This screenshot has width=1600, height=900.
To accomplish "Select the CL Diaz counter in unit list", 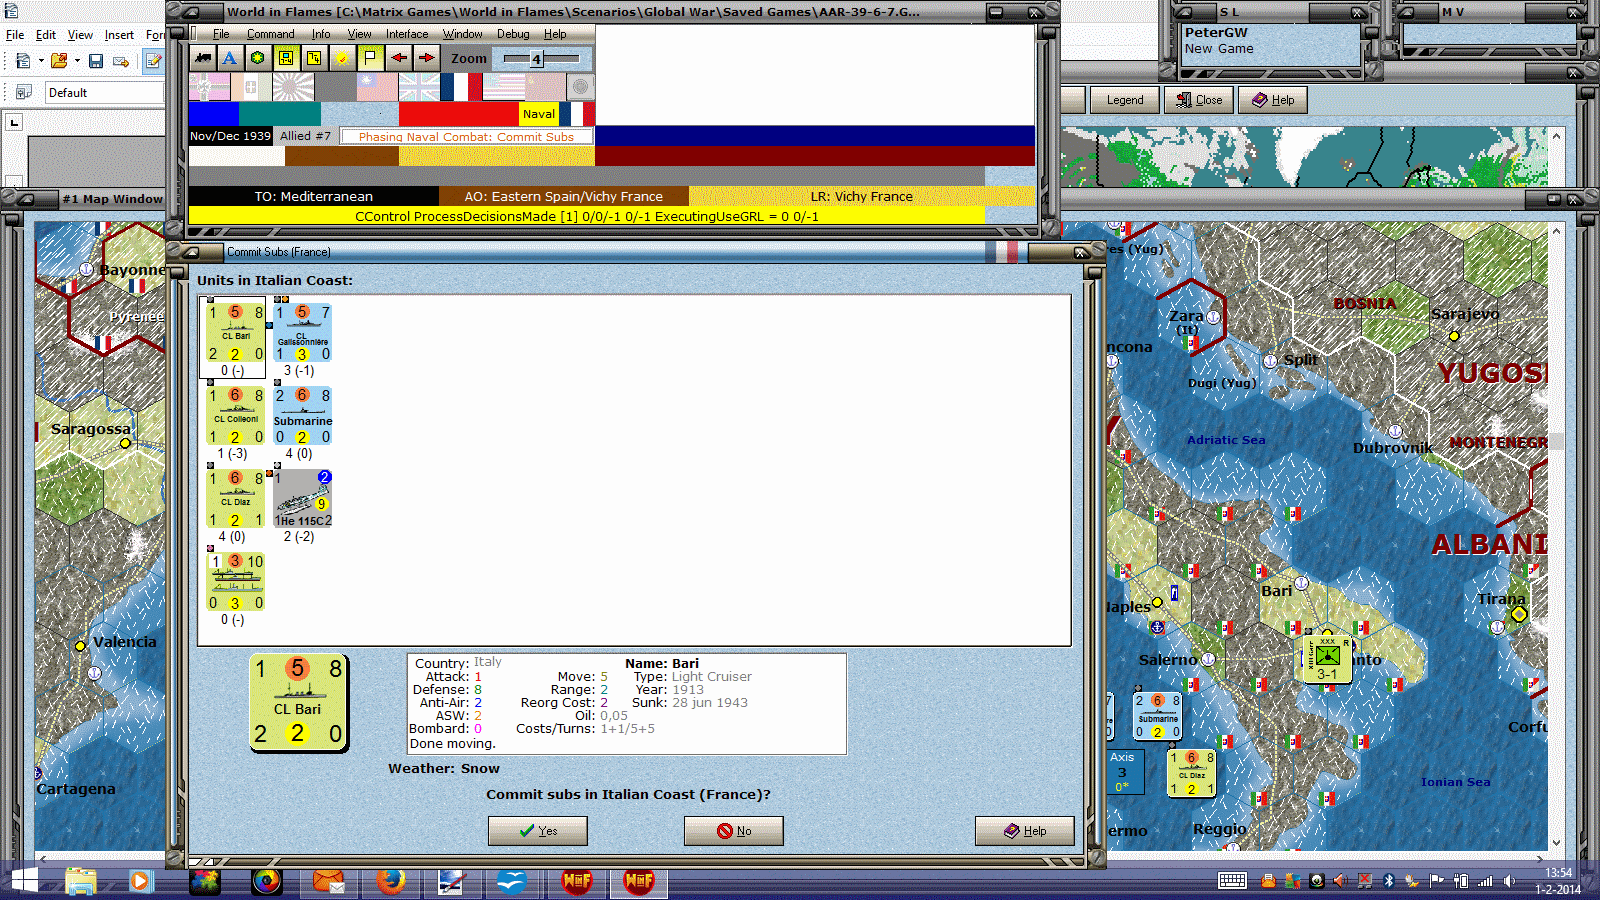I will coord(235,498).
